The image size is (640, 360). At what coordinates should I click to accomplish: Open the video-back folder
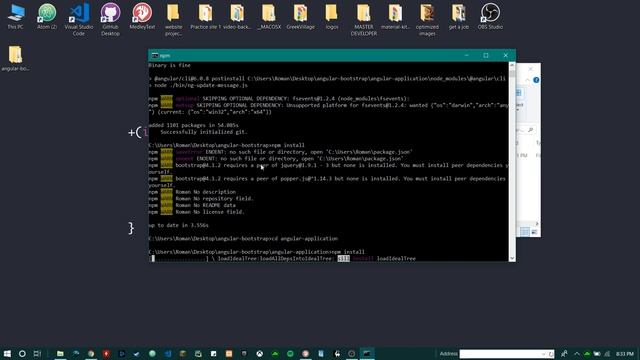237,16
